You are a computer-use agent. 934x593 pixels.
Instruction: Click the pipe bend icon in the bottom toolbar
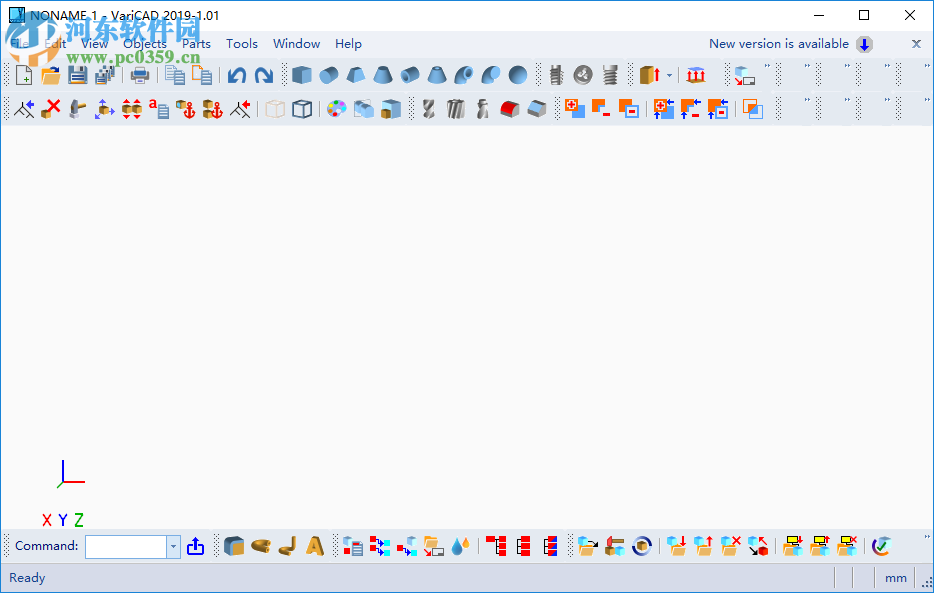pyautogui.click(x=288, y=546)
